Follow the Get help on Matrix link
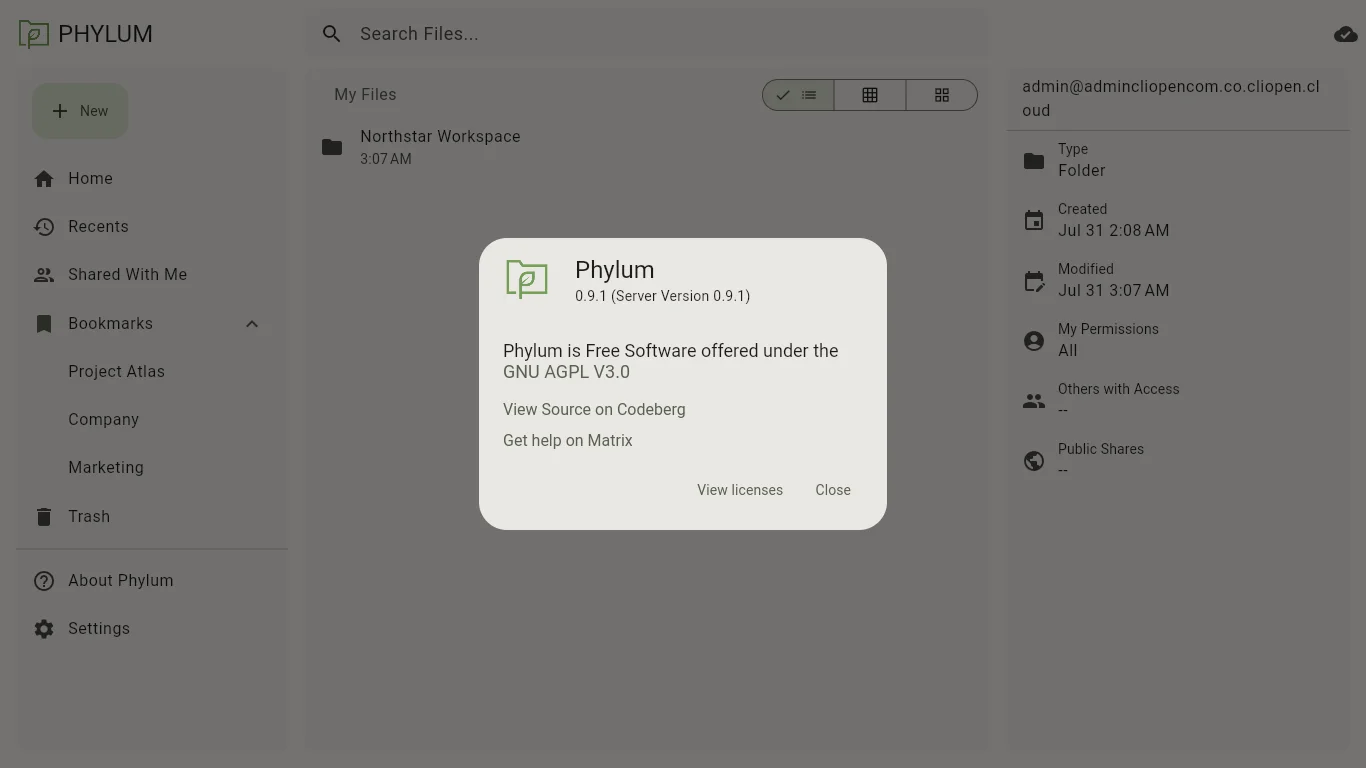Viewport: 1366px width, 768px height. [568, 441]
